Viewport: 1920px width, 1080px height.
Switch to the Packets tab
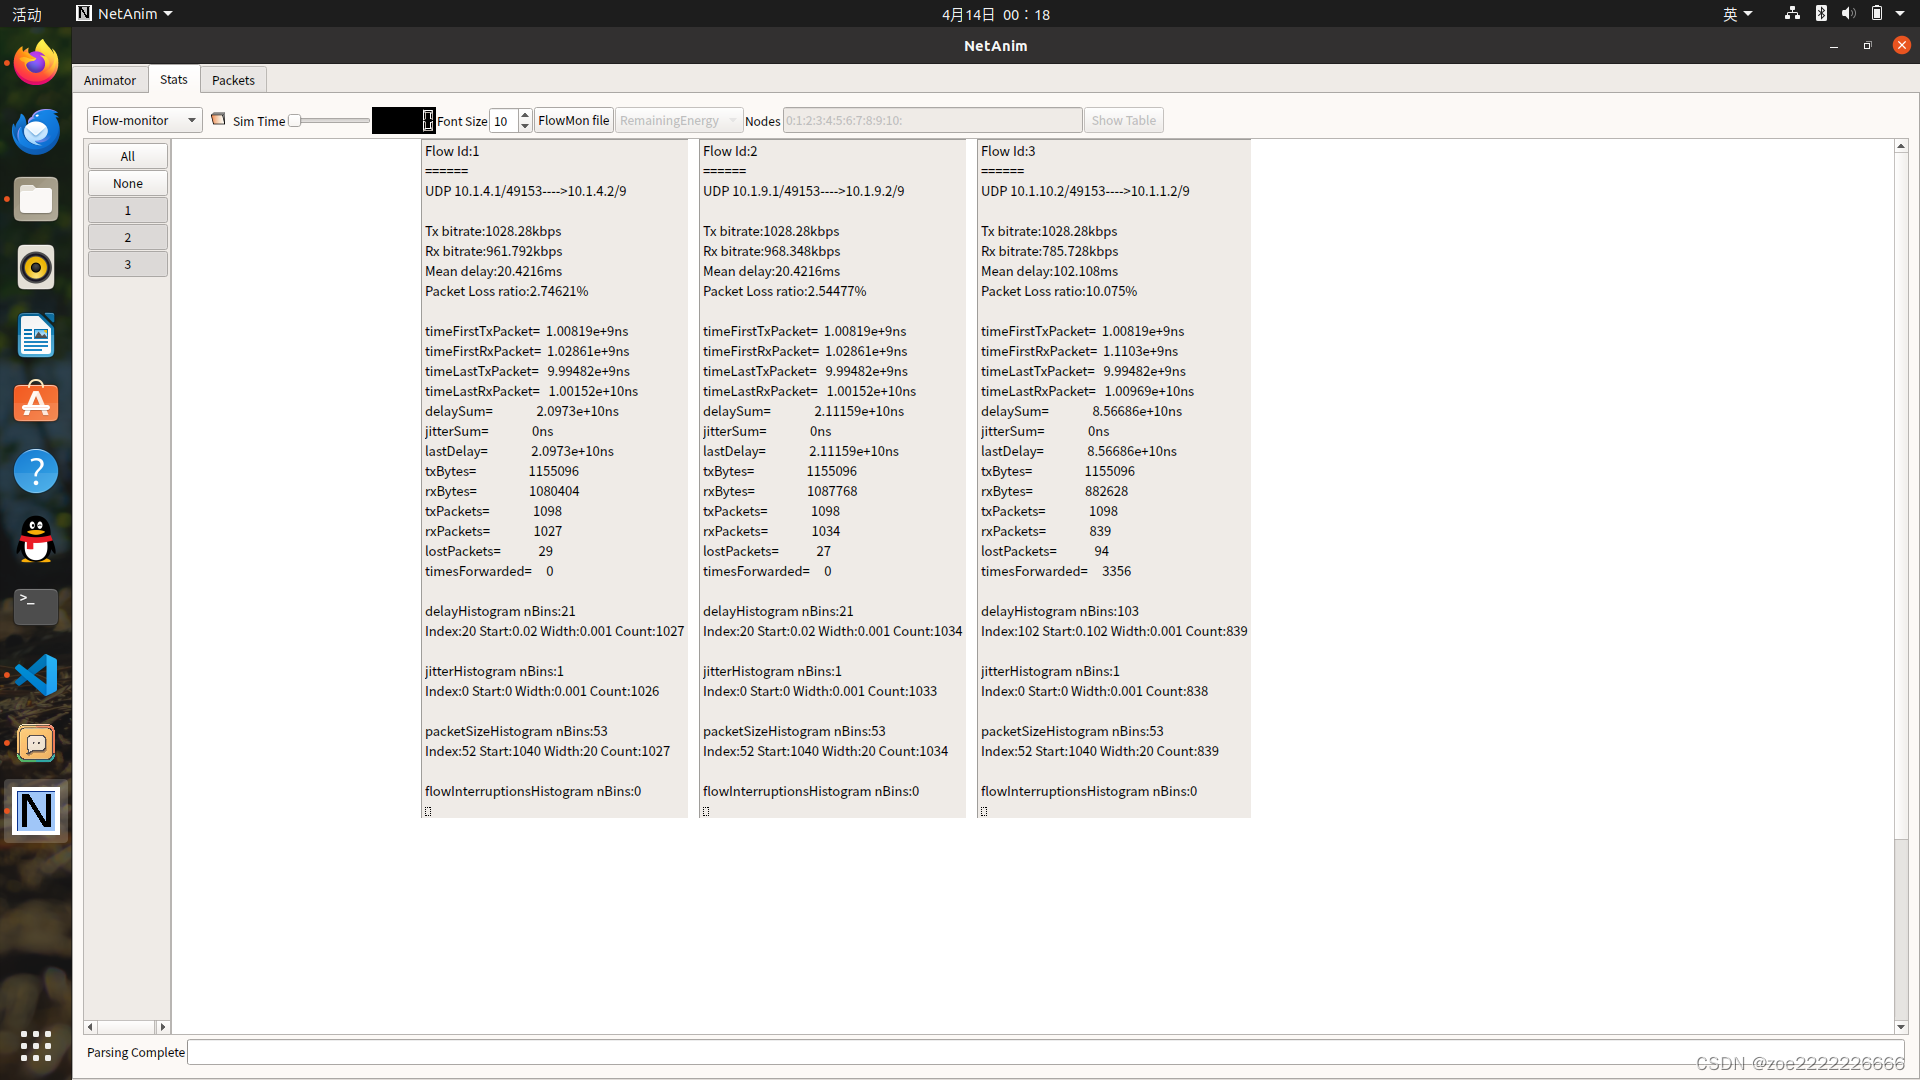[x=233, y=80]
